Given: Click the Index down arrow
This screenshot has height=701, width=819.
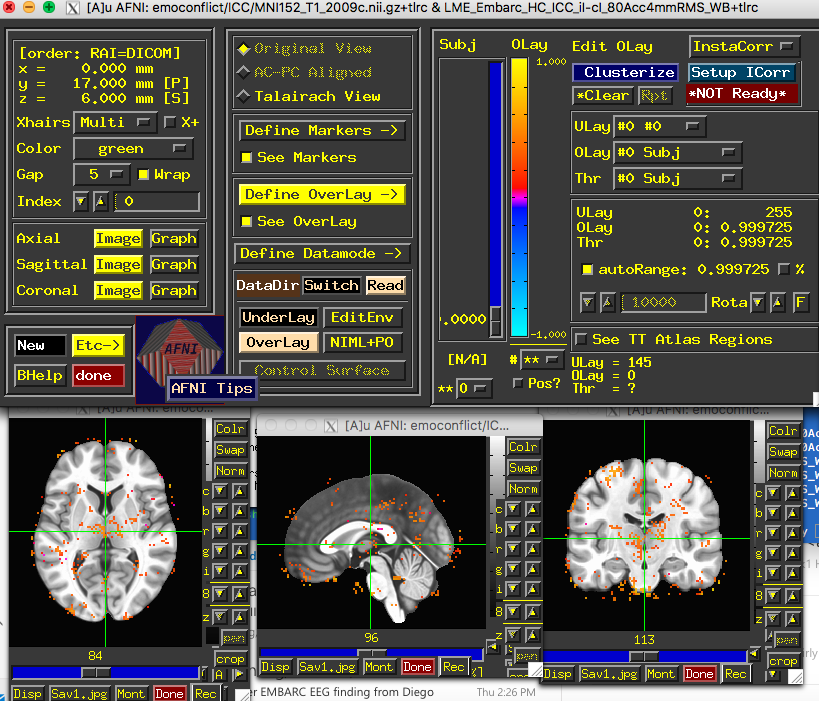Looking at the screenshot, I should (80, 202).
